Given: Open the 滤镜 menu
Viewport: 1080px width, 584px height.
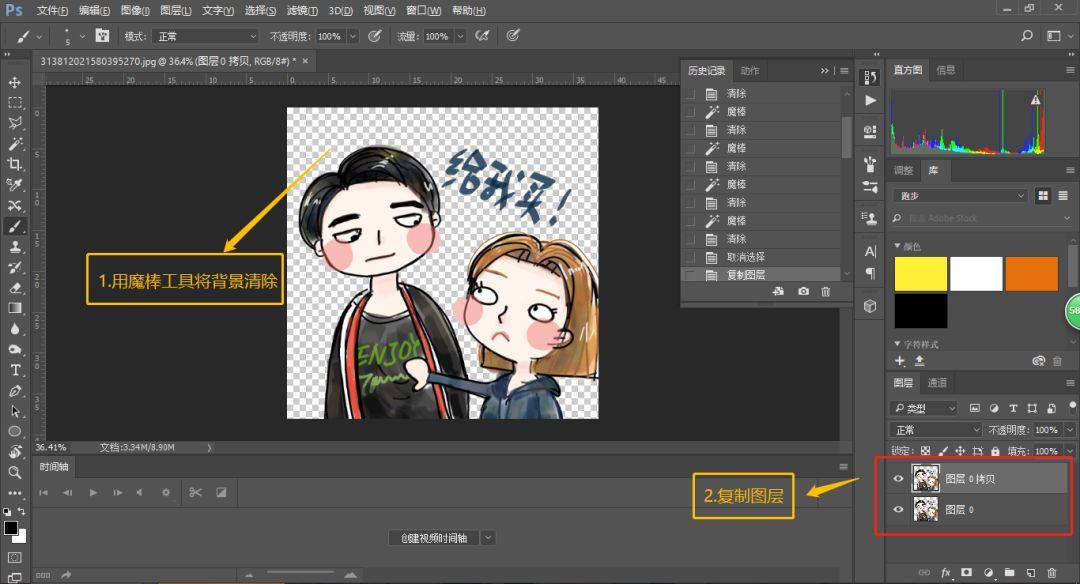Looking at the screenshot, I should 302,10.
